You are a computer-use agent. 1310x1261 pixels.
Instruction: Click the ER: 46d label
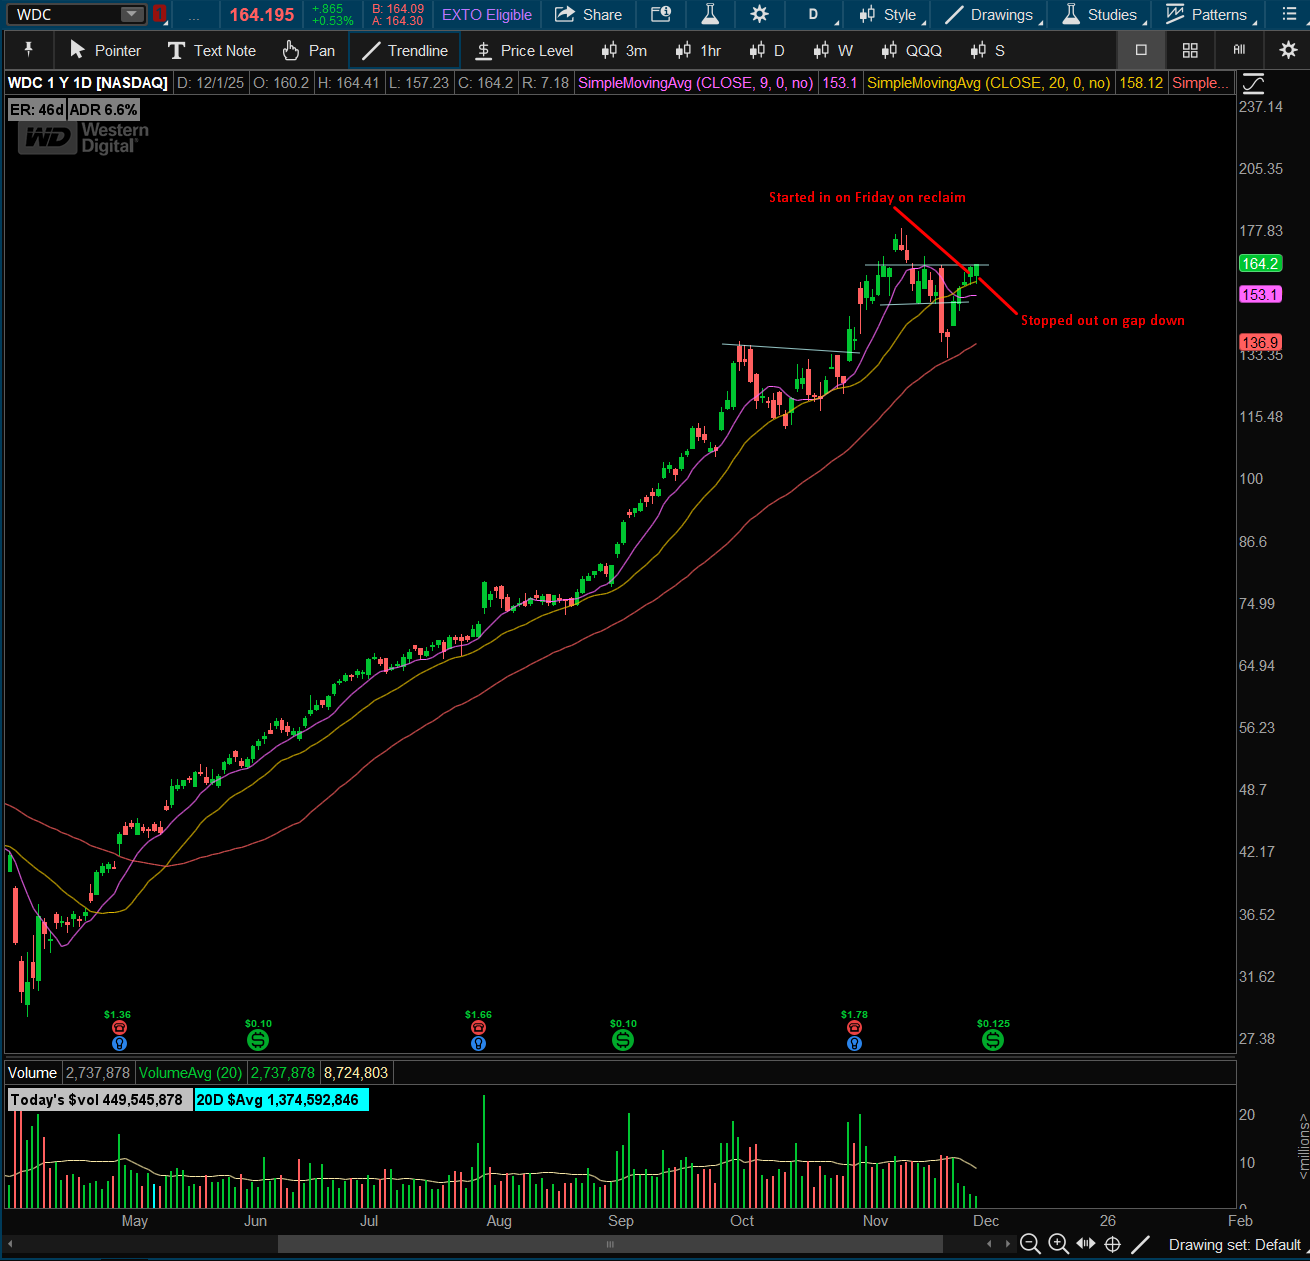pyautogui.click(x=37, y=110)
